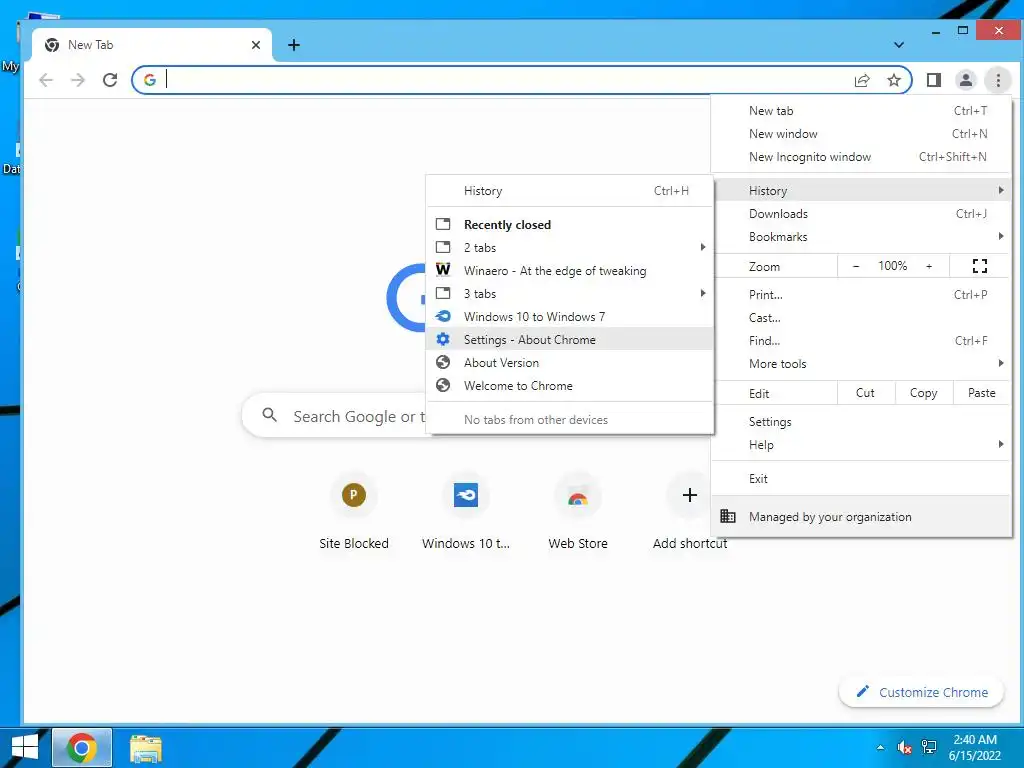Choose Exit in Chrome menu
The height and width of the screenshot is (768, 1024).
861,478
